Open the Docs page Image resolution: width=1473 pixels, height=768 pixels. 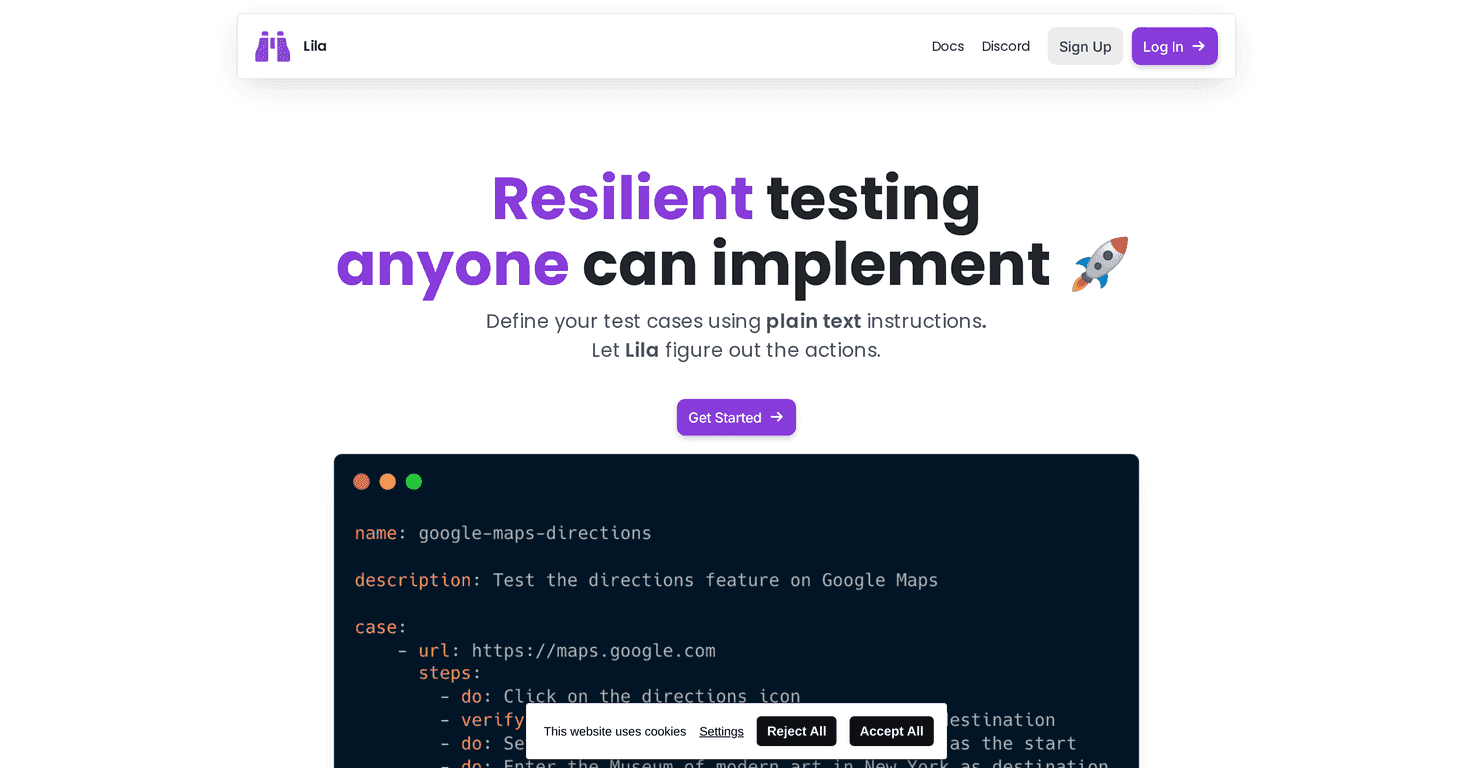[x=947, y=46]
